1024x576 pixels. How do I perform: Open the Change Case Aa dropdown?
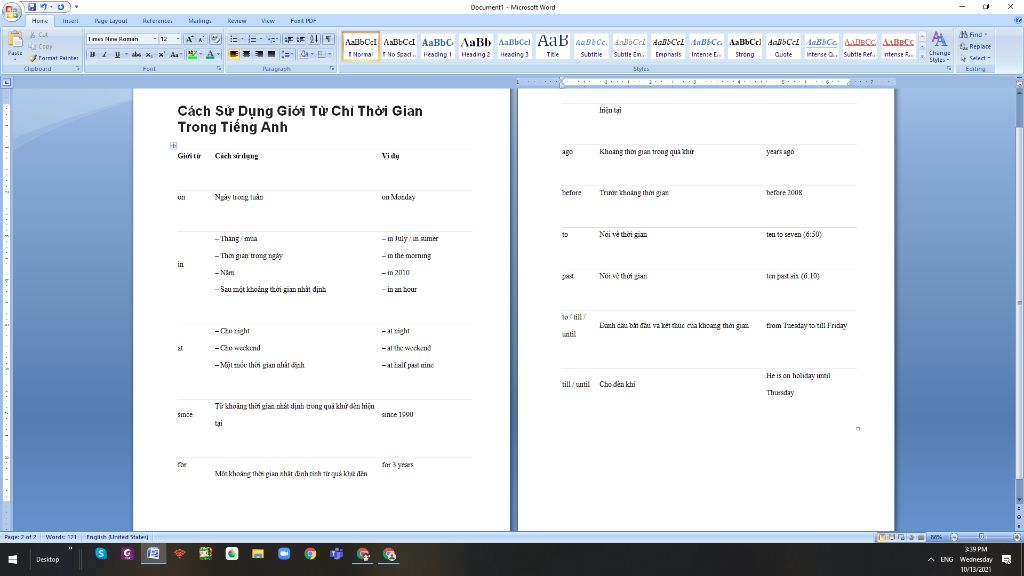click(175, 55)
